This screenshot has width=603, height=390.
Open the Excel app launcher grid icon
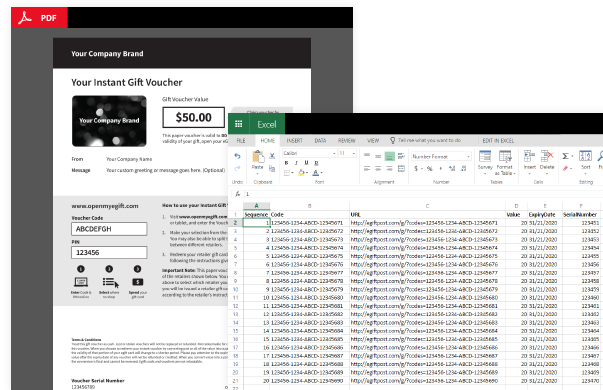tap(238, 124)
